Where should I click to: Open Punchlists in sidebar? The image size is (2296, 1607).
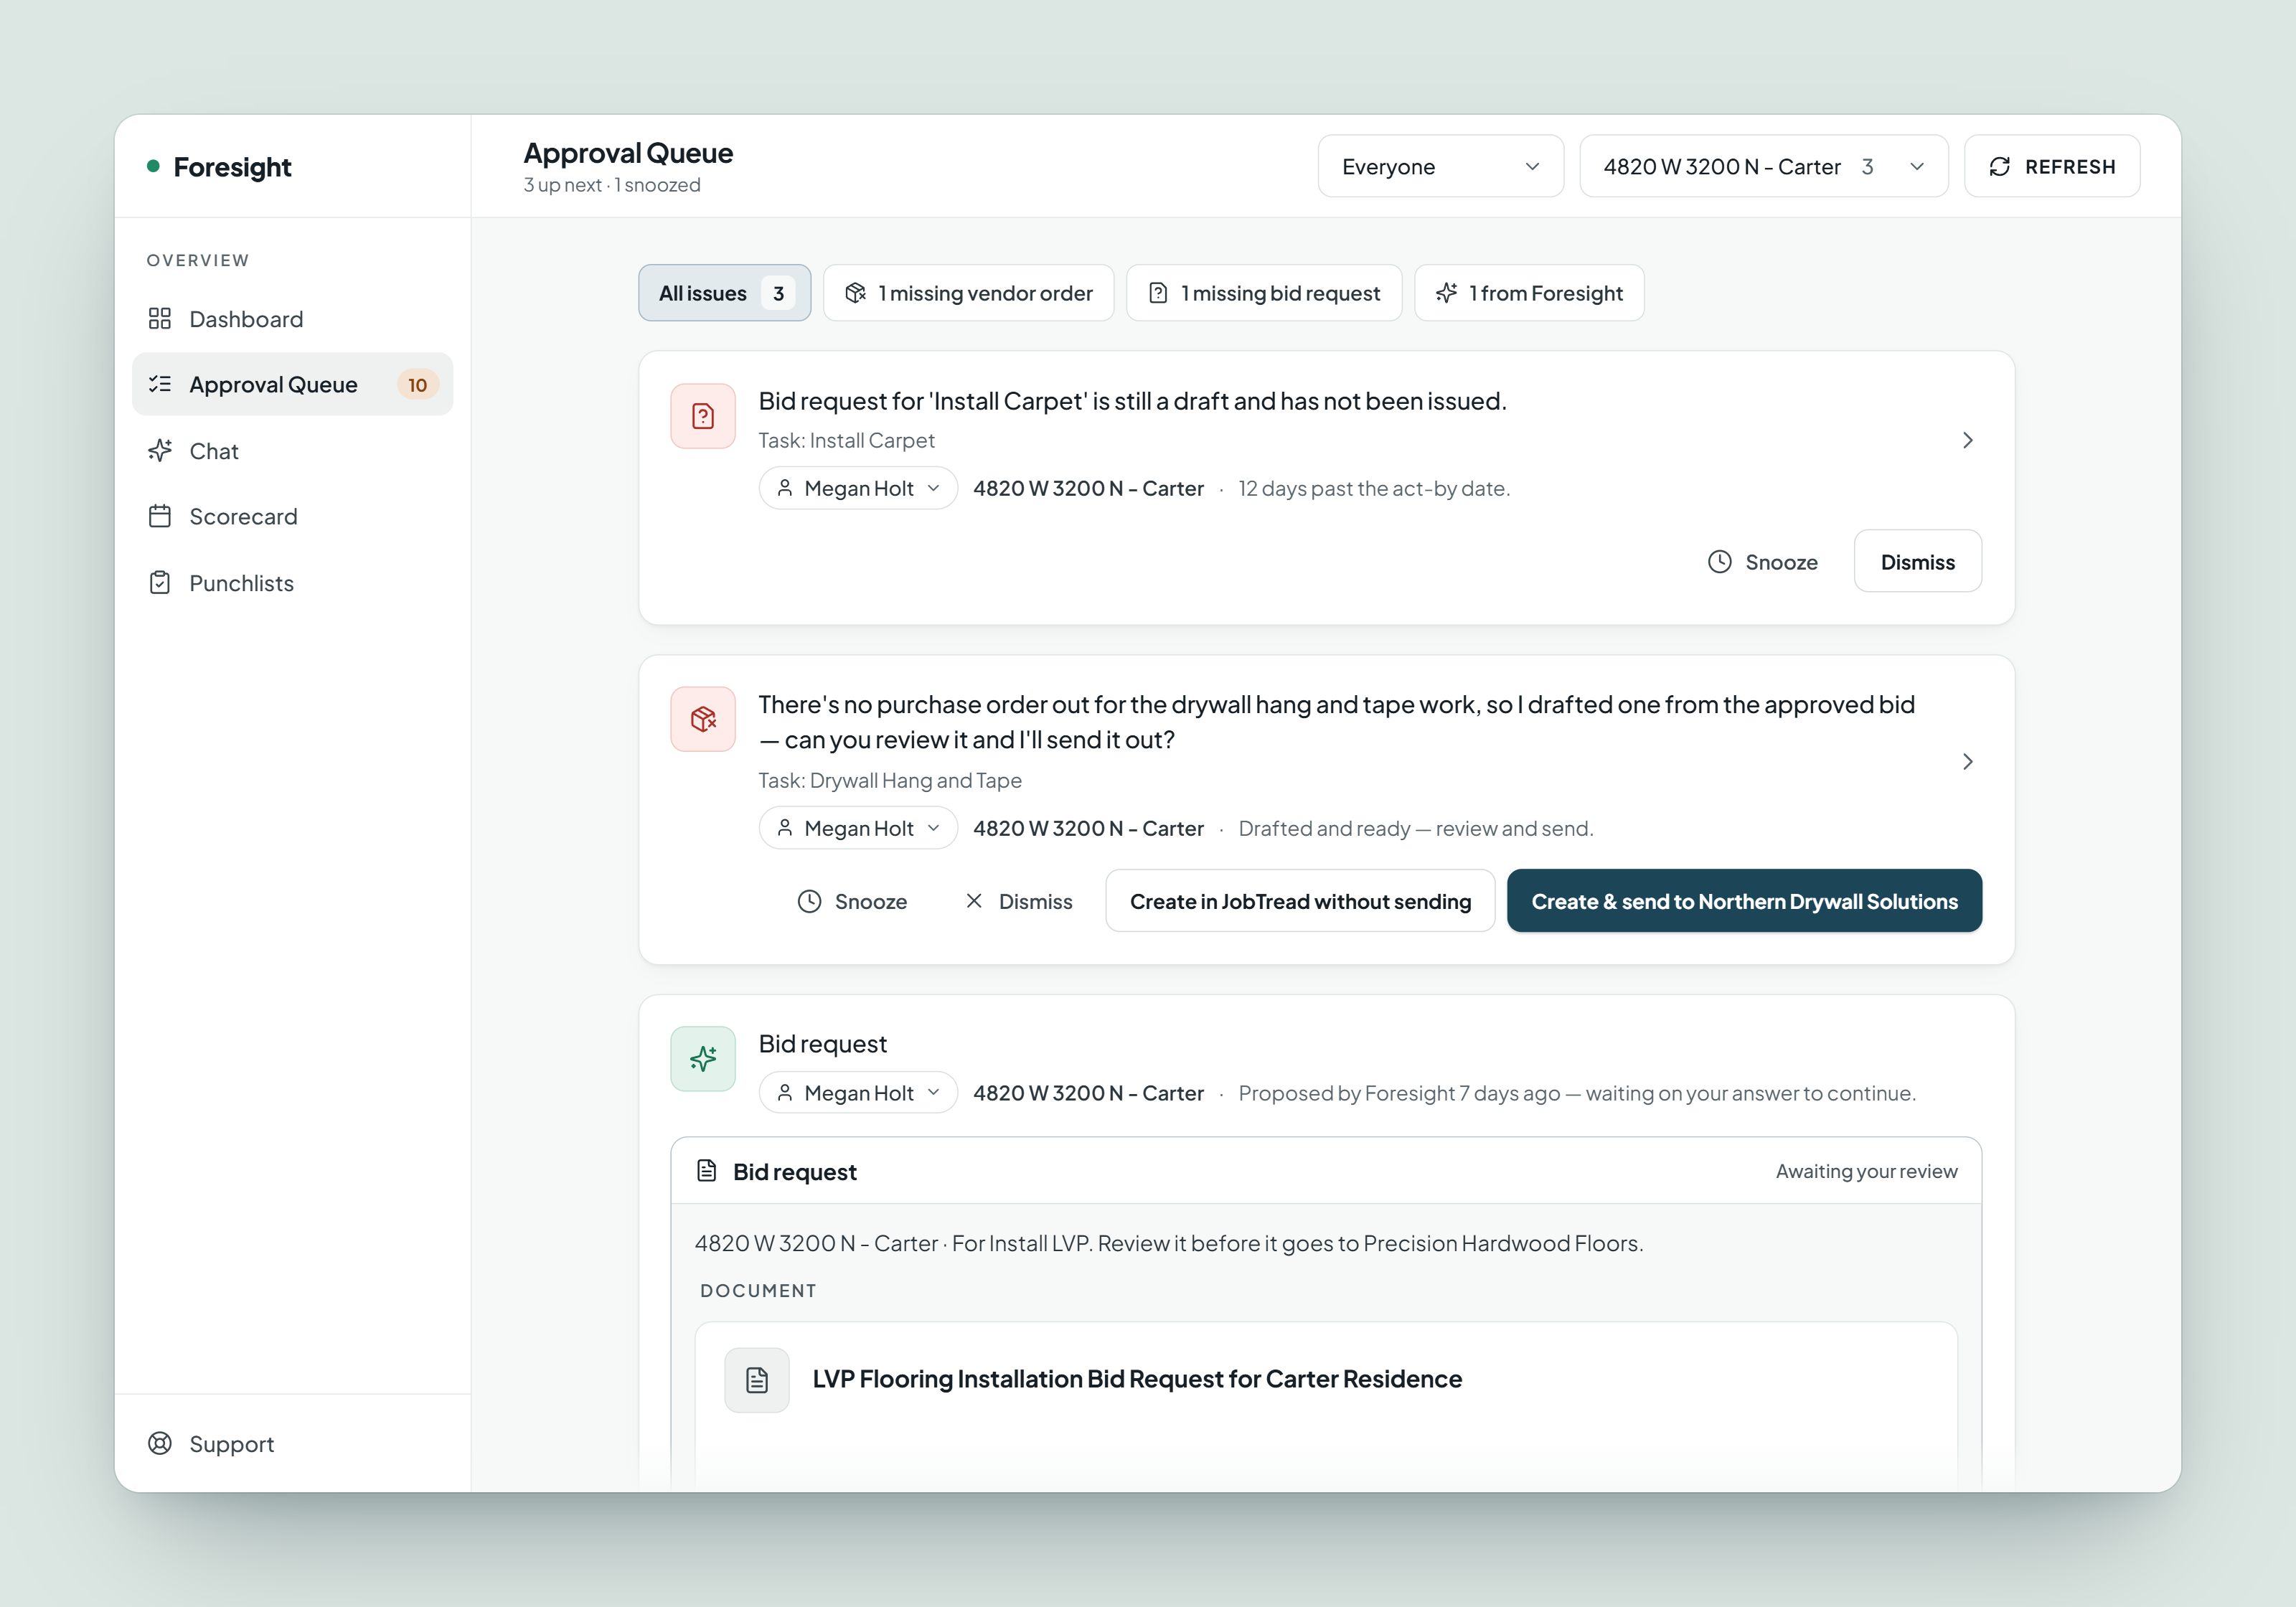click(x=292, y=583)
